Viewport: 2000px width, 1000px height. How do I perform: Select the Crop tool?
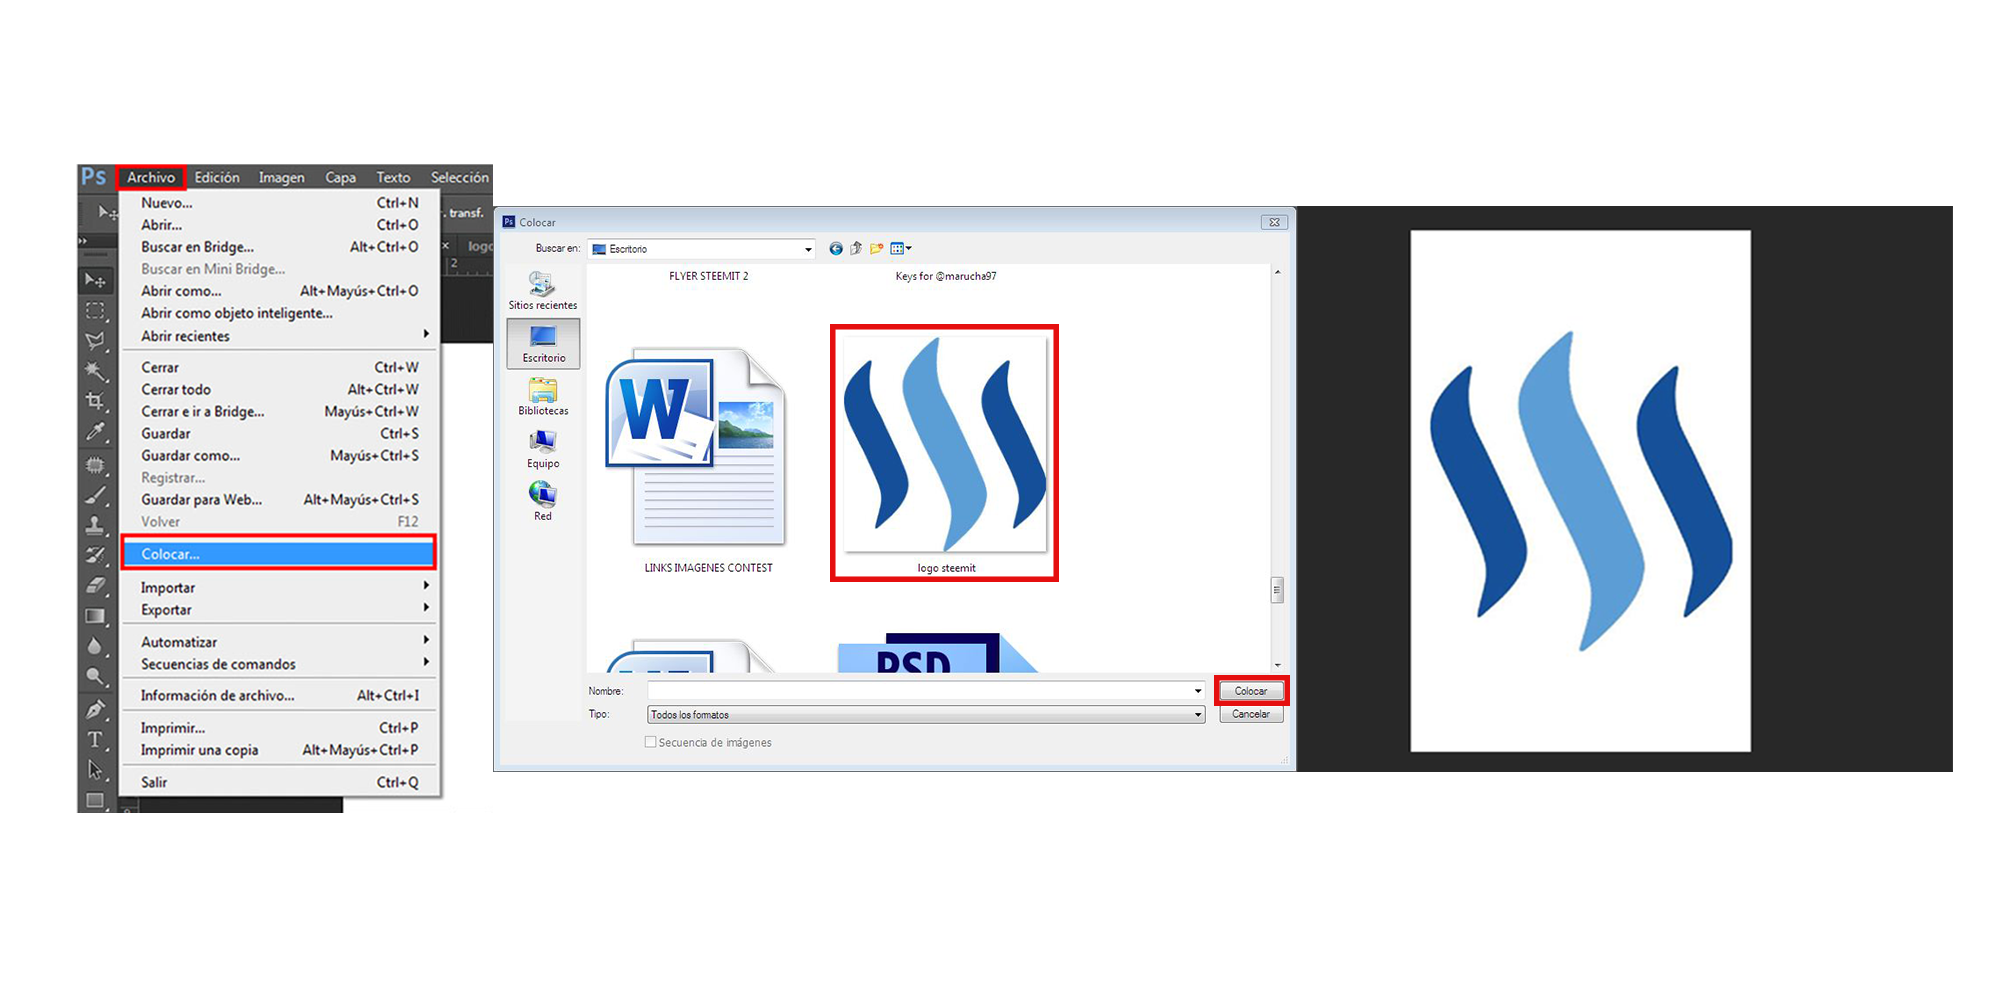point(96,402)
